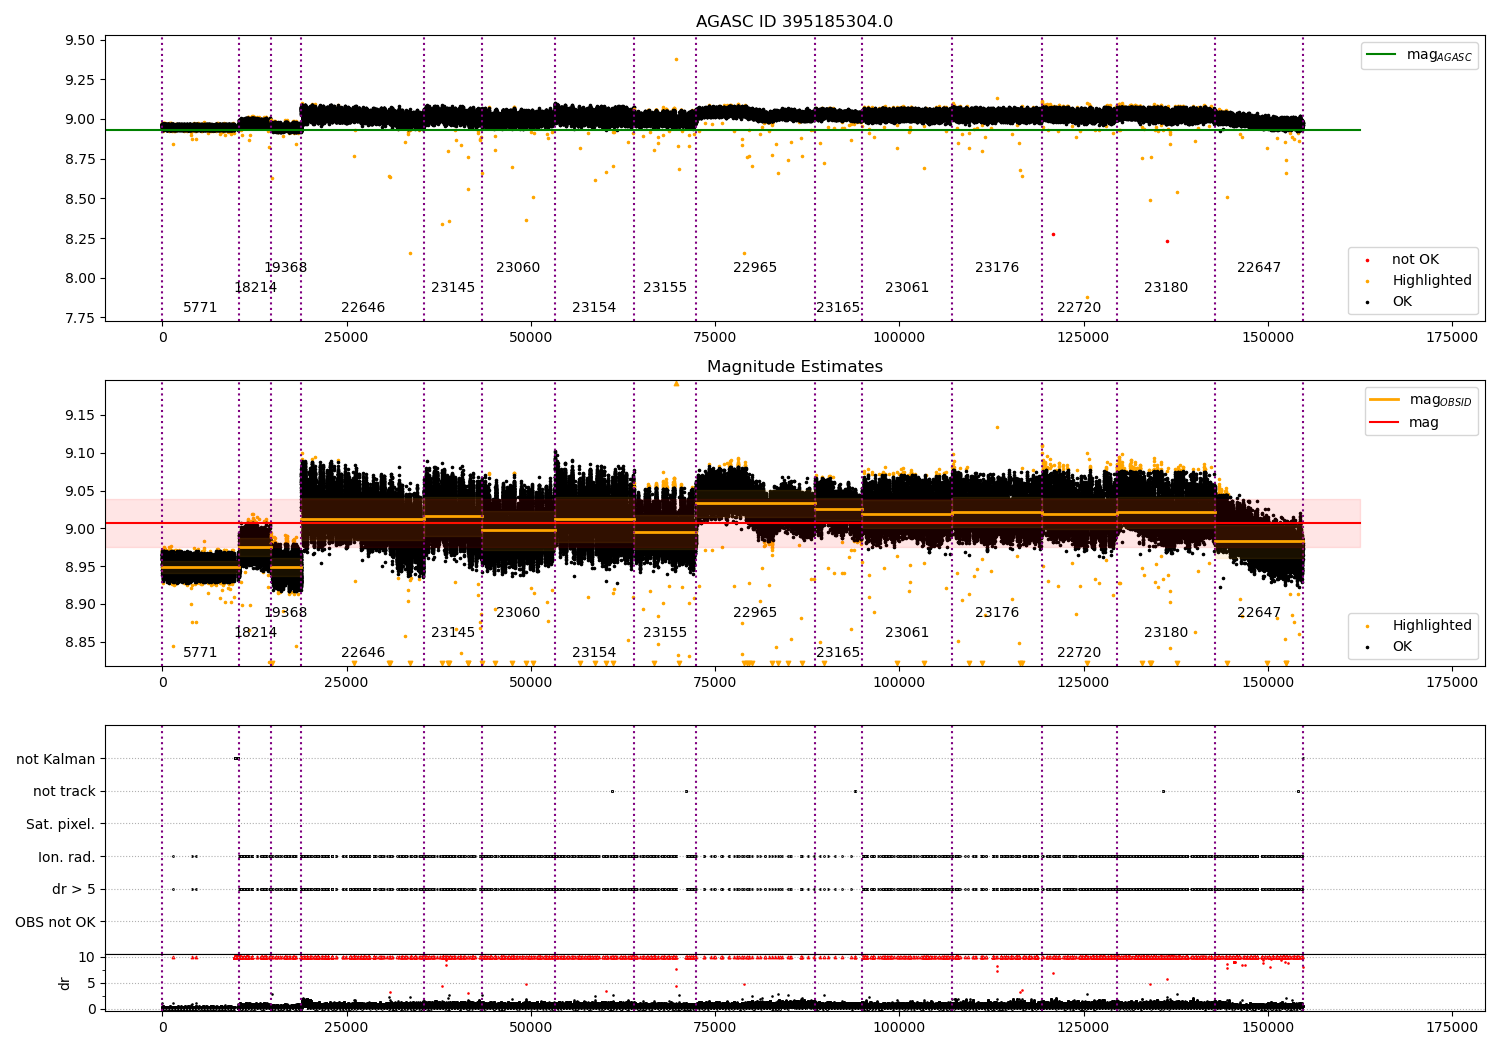Click the 'not track' axis label

(64, 792)
